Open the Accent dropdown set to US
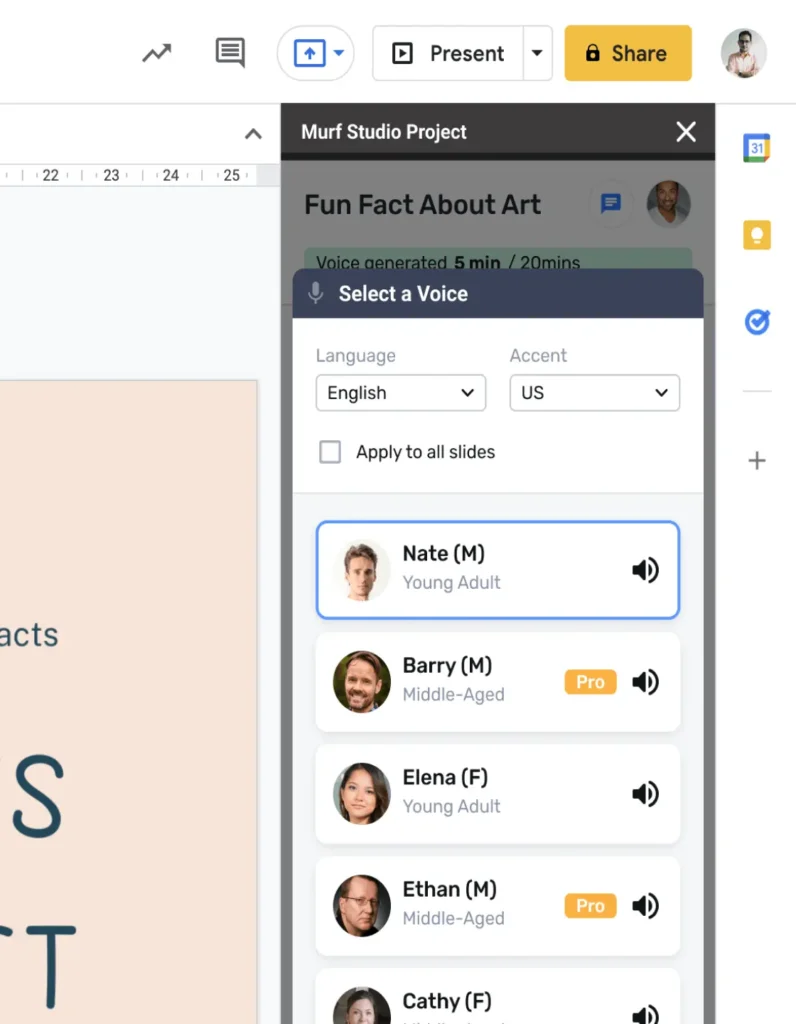Screen dimensions: 796x1024 (x=594, y=393)
